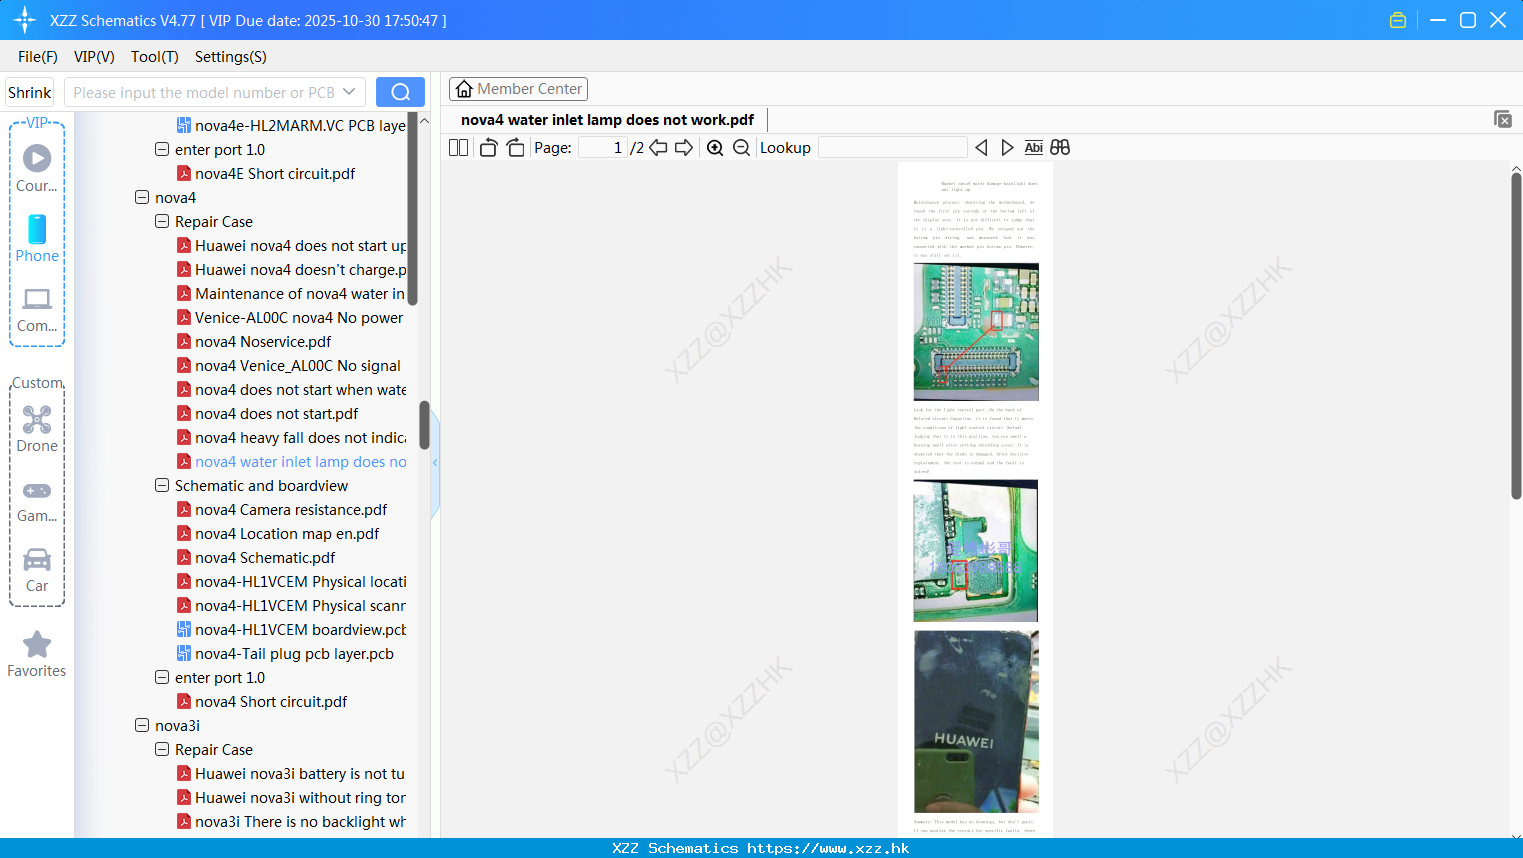The width and height of the screenshot is (1523, 858).
Task: Open the model number dropdown arrow
Action: pyautogui.click(x=349, y=92)
